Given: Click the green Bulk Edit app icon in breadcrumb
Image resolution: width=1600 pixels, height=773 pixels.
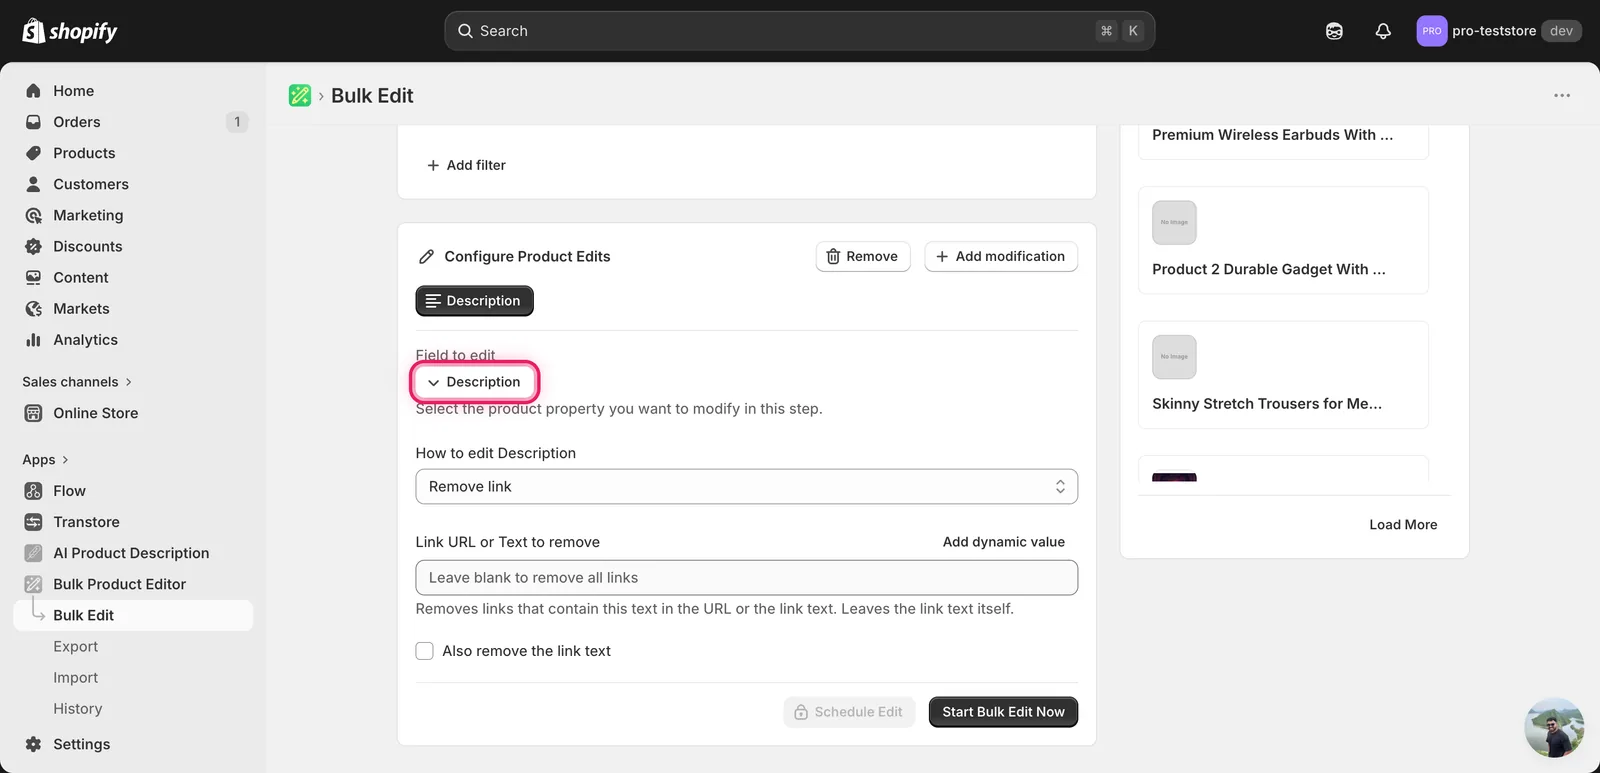Looking at the screenshot, I should [x=300, y=95].
